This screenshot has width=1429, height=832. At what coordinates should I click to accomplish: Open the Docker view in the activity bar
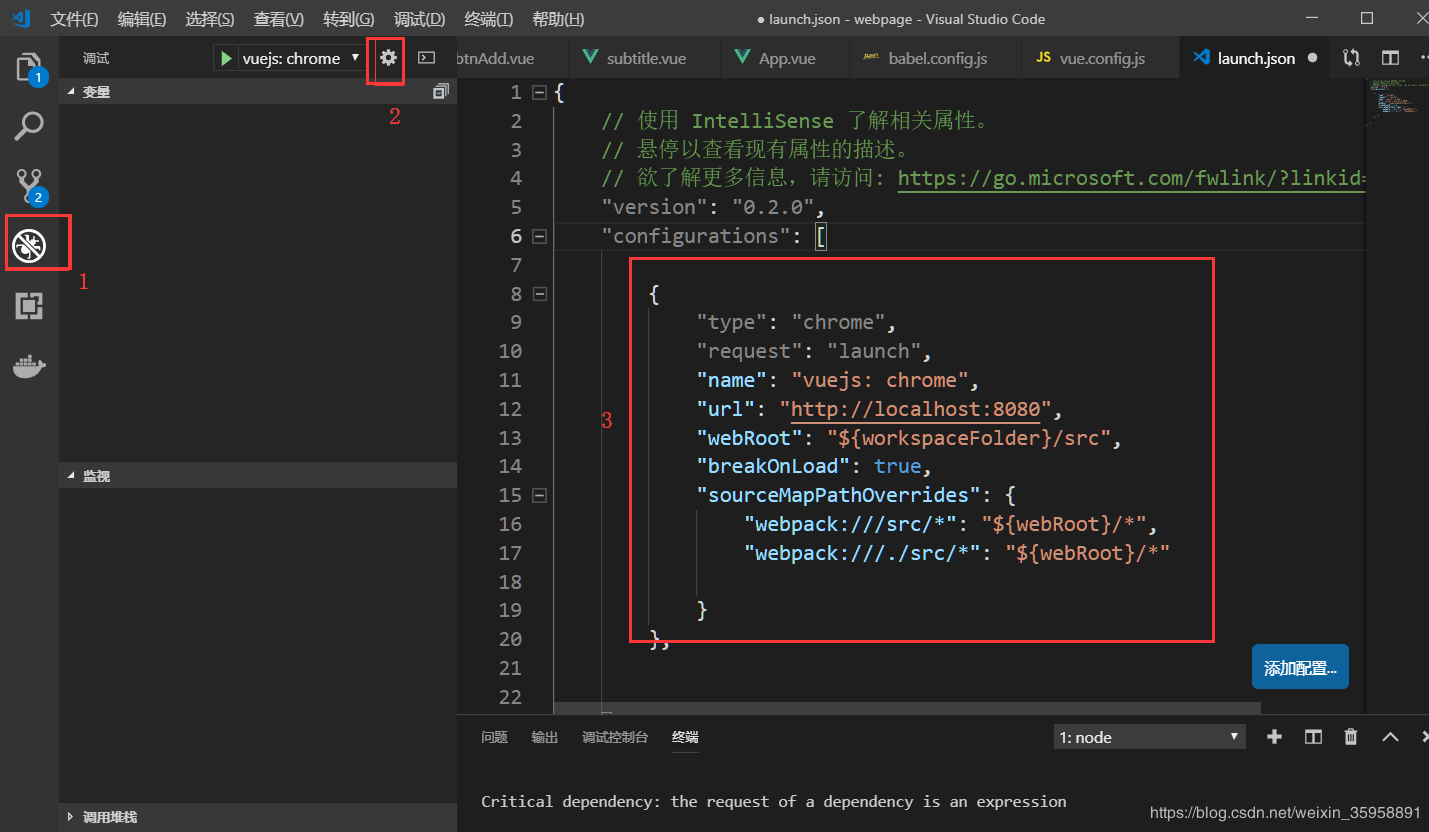(29, 366)
